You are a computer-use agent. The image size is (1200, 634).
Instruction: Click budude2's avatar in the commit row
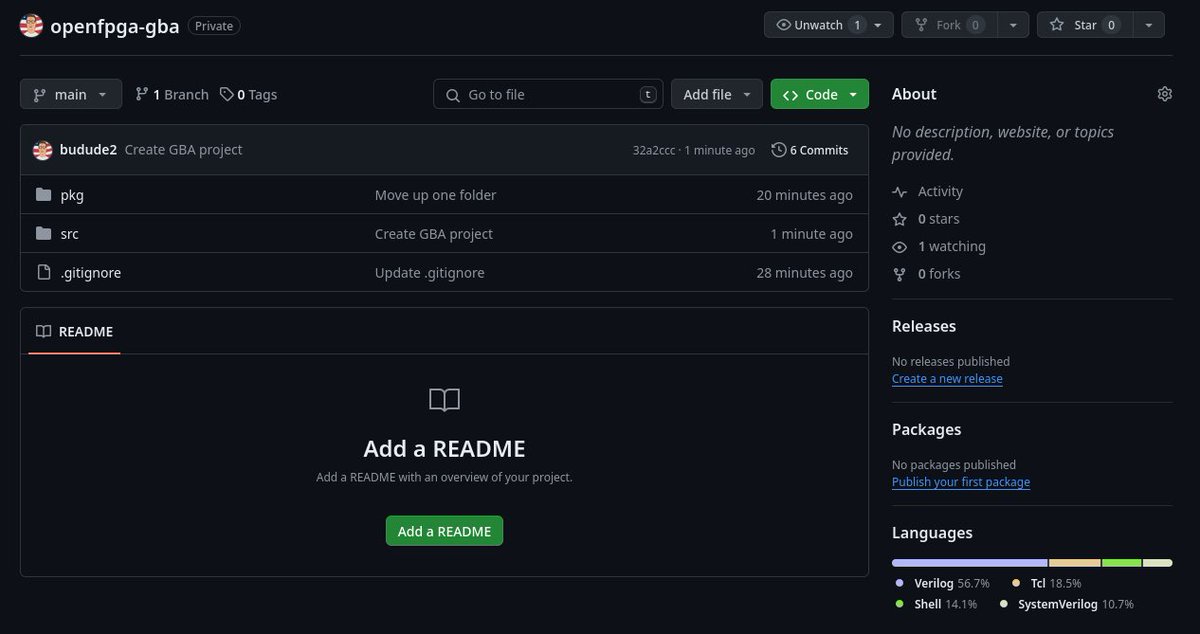pyautogui.click(x=42, y=150)
